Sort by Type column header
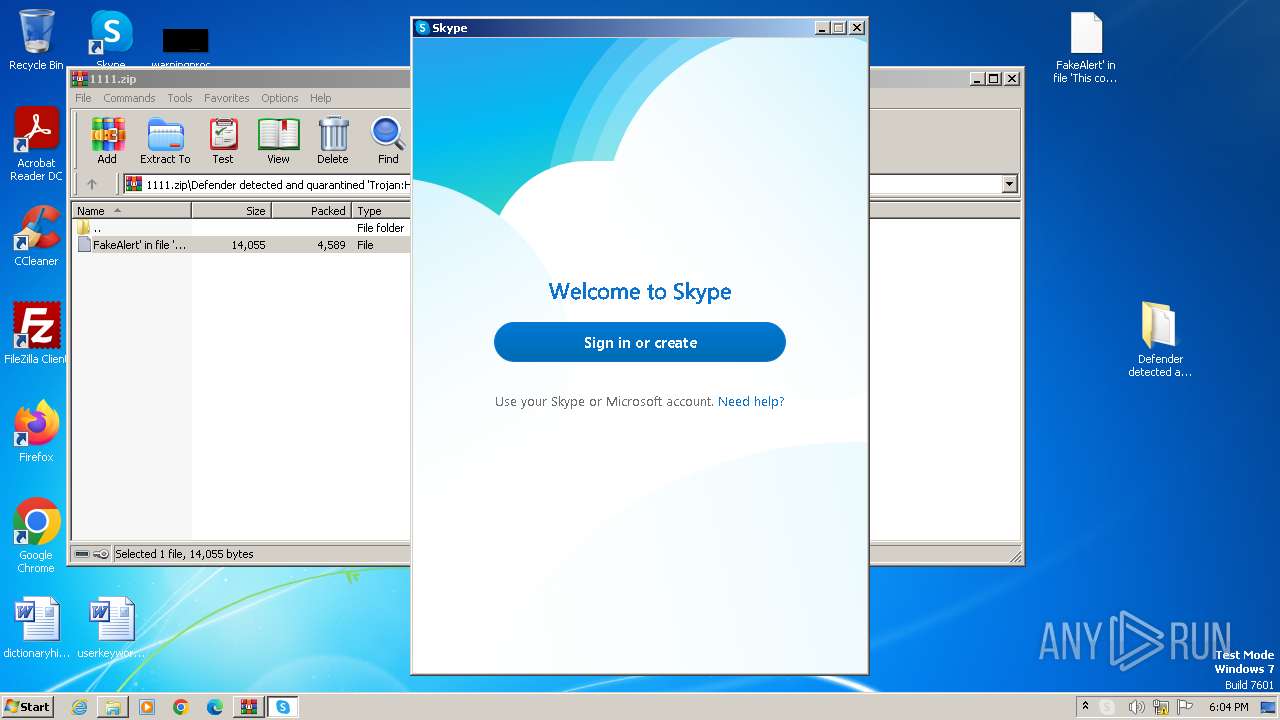 [381, 211]
